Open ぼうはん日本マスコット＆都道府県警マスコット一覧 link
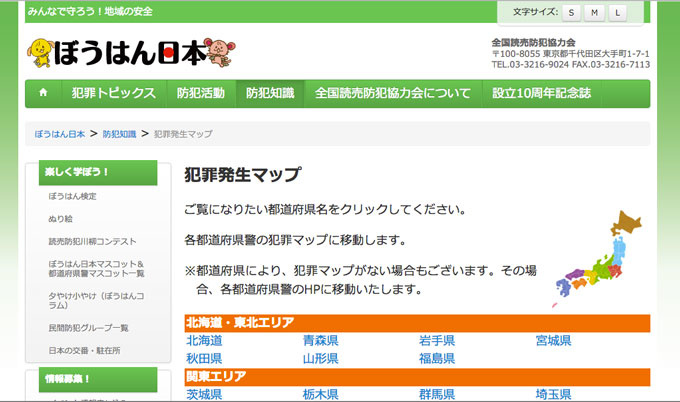Image resolution: width=680 pixels, height=402 pixels. coord(96,268)
